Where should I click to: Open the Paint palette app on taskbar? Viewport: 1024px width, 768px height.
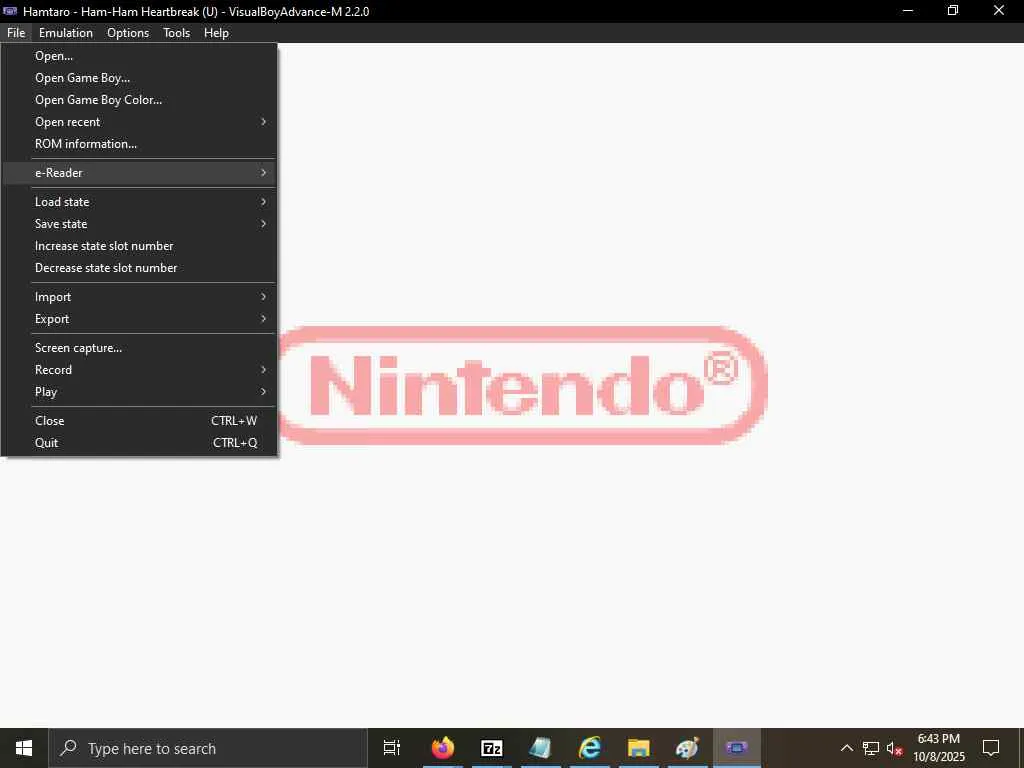[688, 748]
